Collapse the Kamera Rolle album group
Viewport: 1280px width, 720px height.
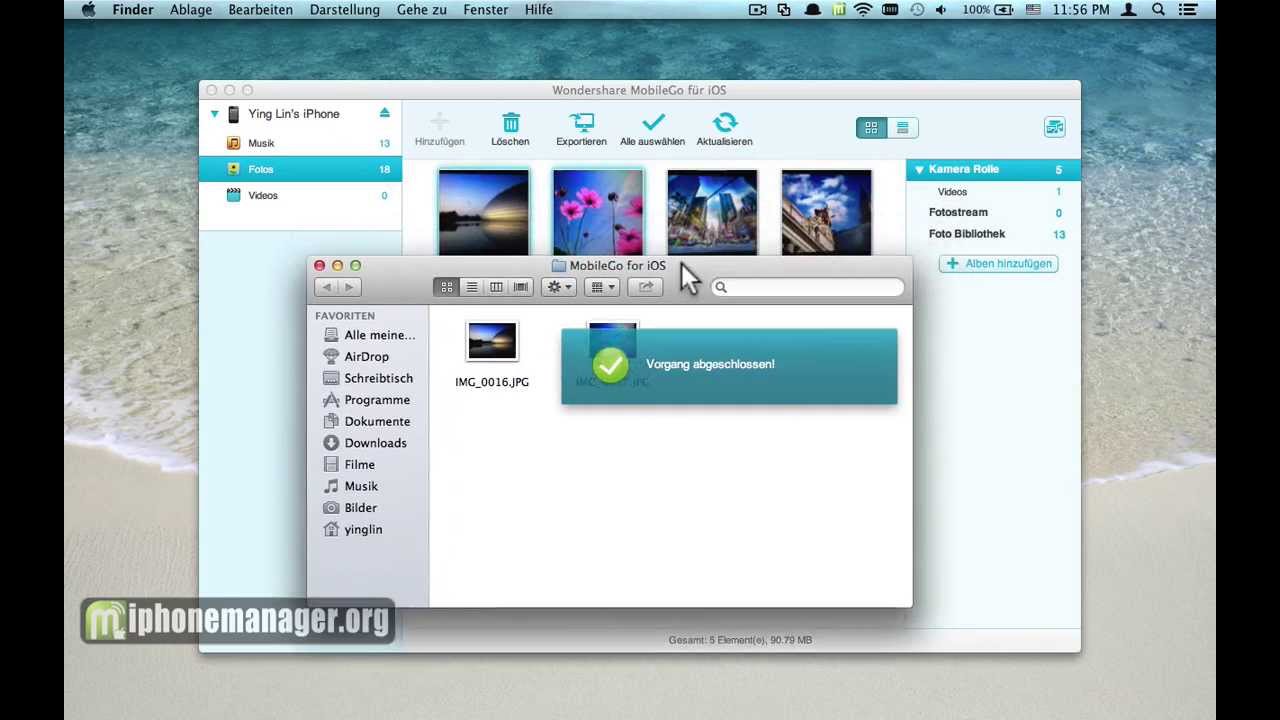pos(919,170)
